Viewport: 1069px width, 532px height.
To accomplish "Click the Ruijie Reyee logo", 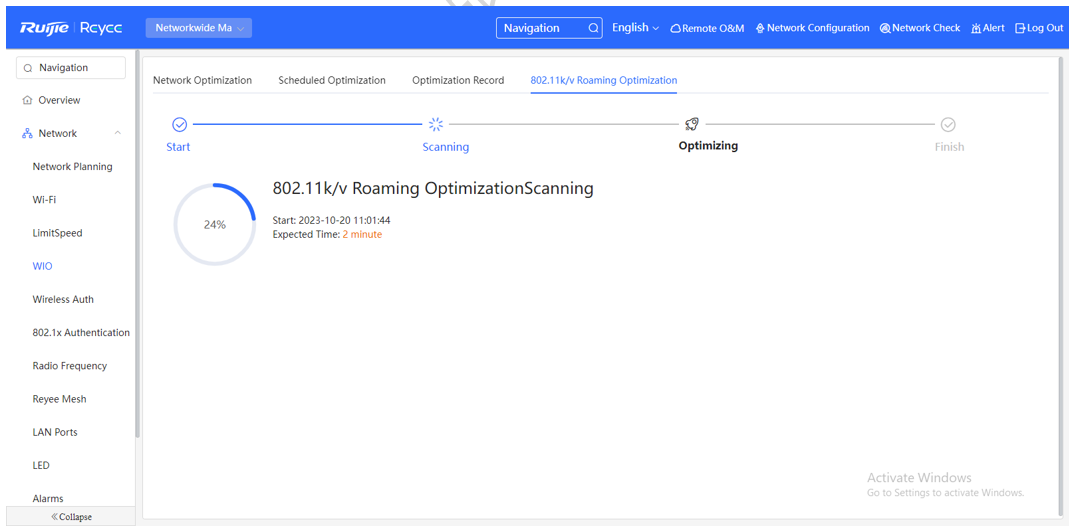I will click(x=71, y=28).
